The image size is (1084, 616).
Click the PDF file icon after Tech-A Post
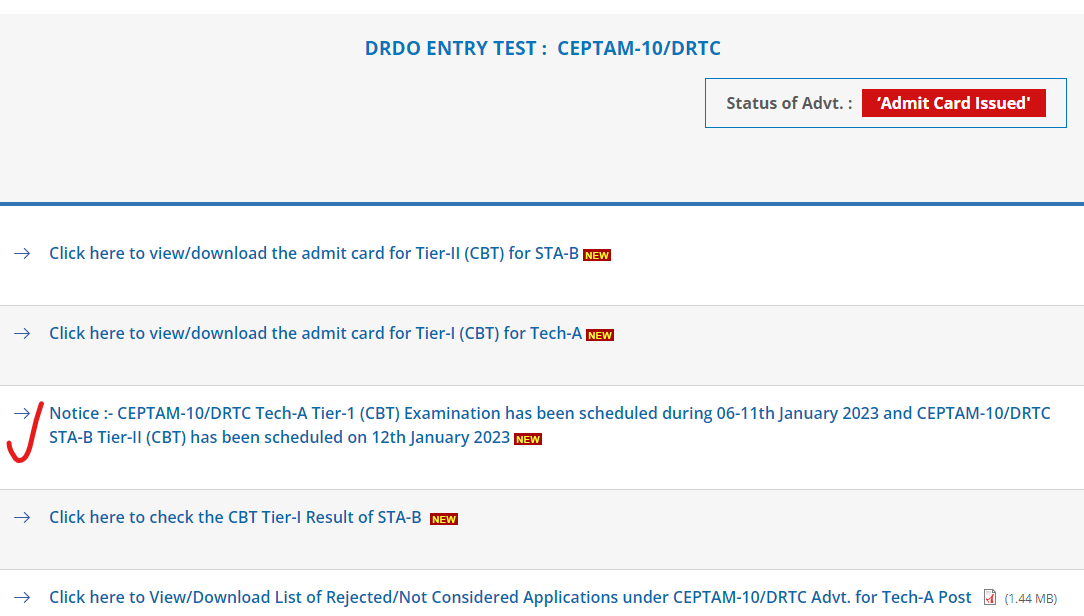(x=990, y=598)
